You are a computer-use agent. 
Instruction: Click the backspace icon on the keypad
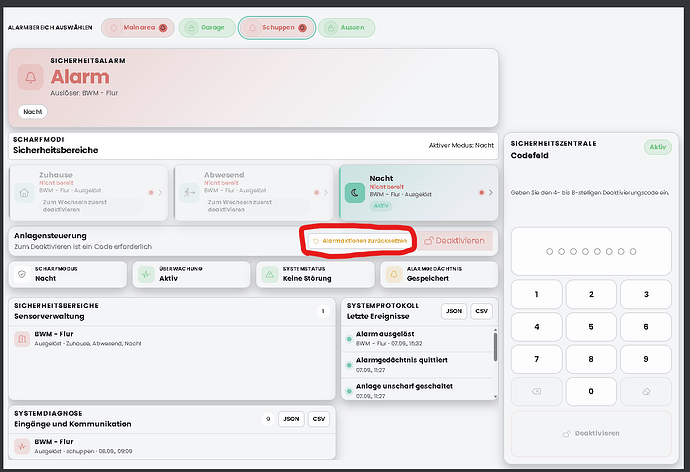tap(536, 392)
